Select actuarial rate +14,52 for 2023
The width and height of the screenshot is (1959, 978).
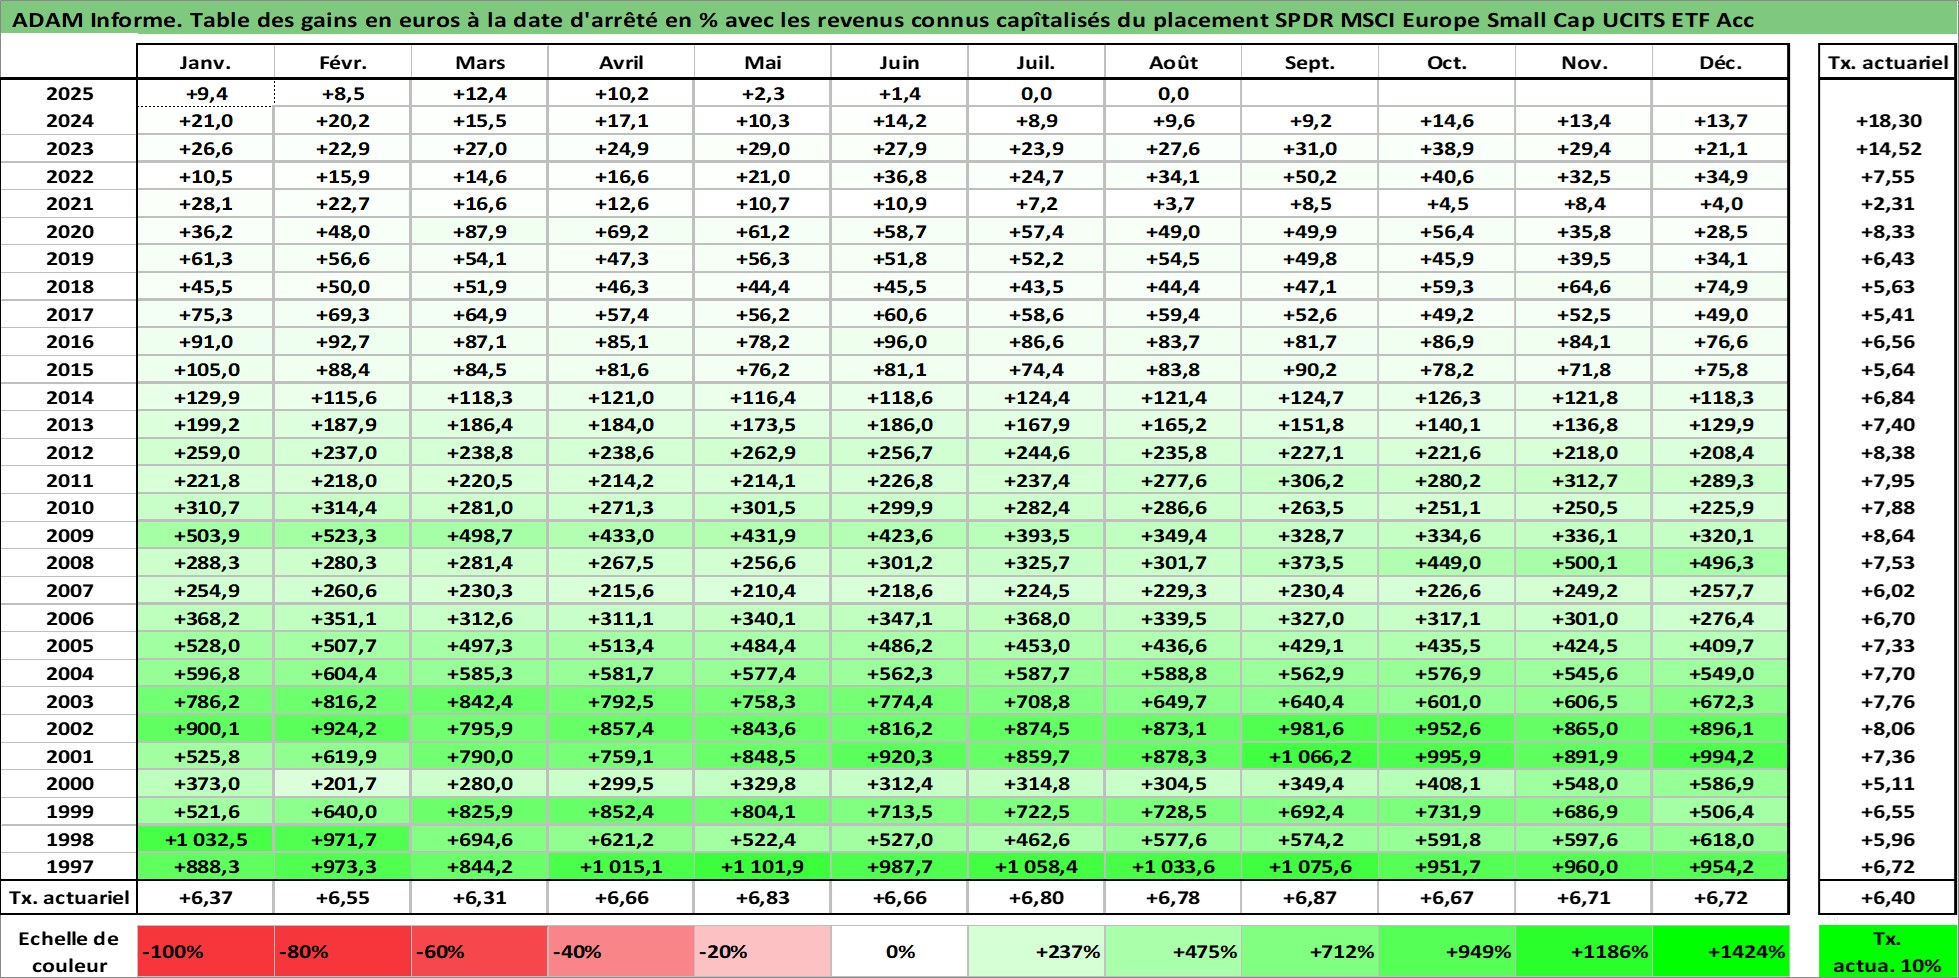[1888, 149]
